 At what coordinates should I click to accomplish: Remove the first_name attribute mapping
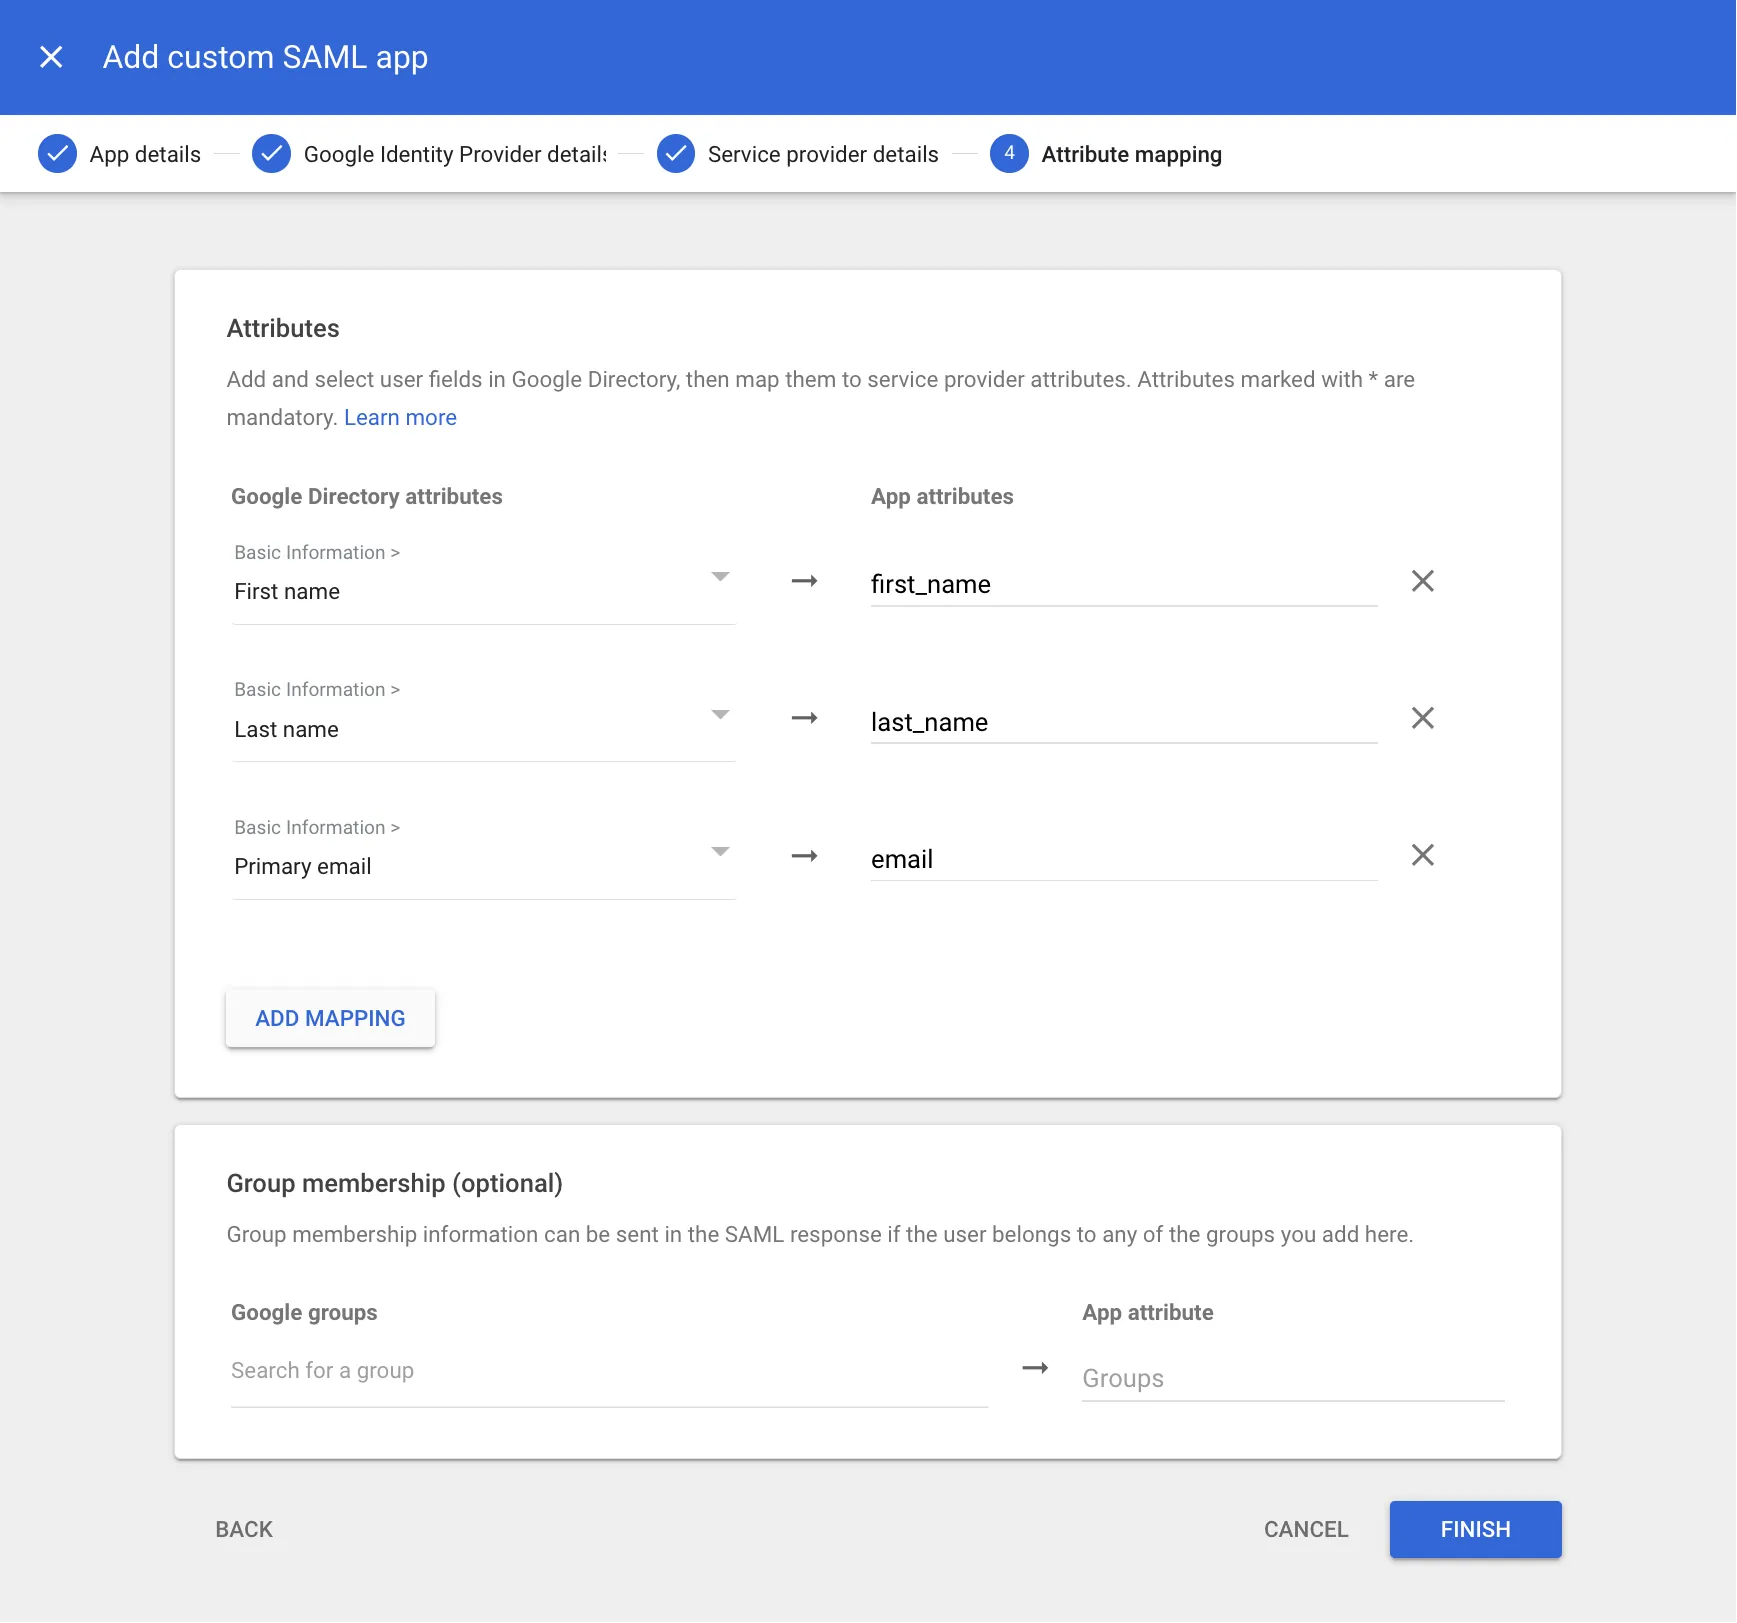coord(1422,581)
